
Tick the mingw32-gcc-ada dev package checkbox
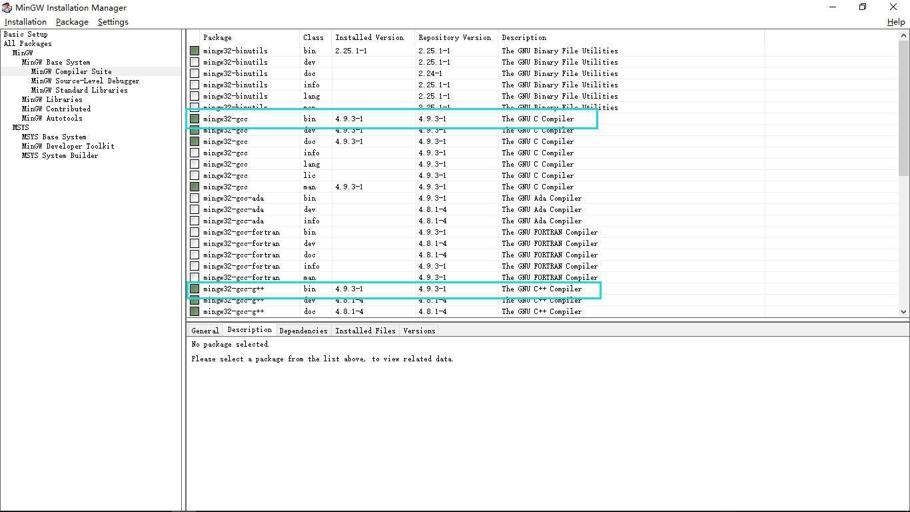point(194,209)
